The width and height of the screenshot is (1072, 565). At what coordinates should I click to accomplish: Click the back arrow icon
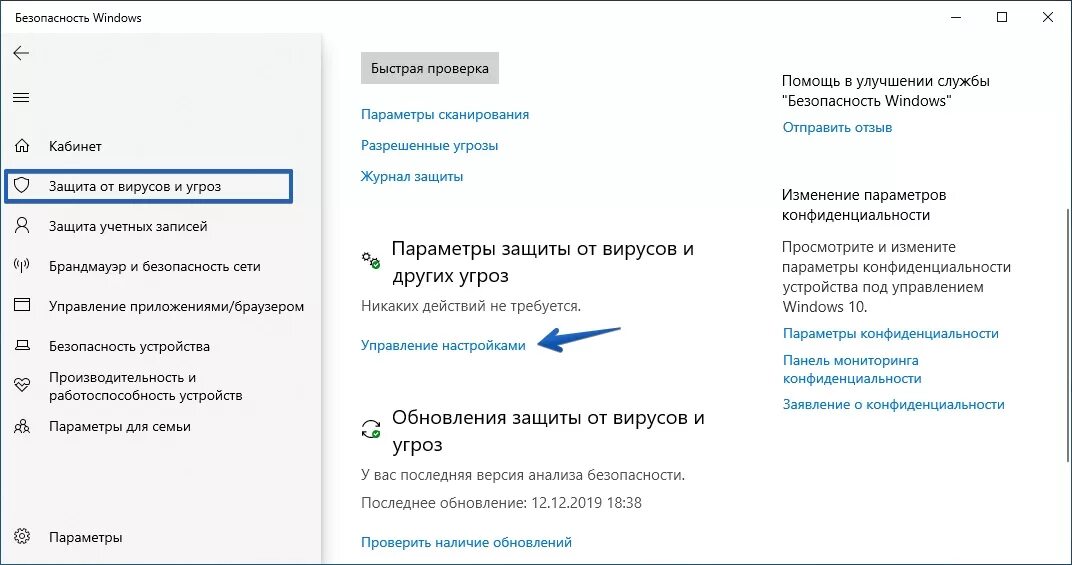(21, 53)
